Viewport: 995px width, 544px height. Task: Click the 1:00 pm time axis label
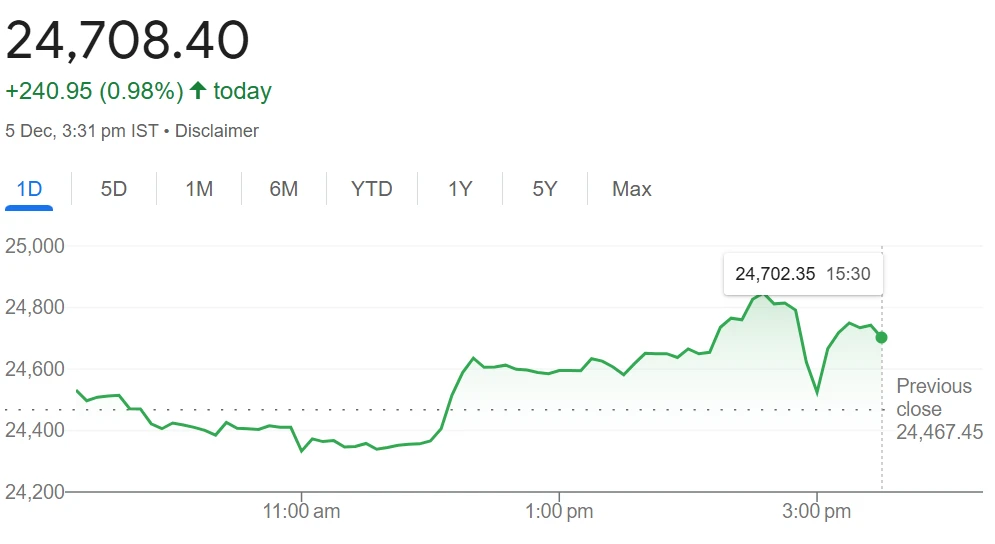point(558,512)
